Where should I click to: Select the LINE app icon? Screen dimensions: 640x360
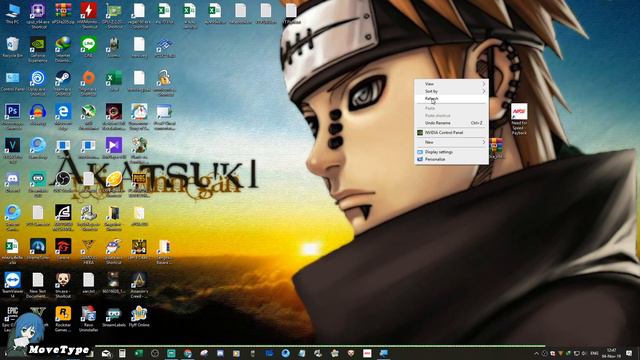point(88,47)
